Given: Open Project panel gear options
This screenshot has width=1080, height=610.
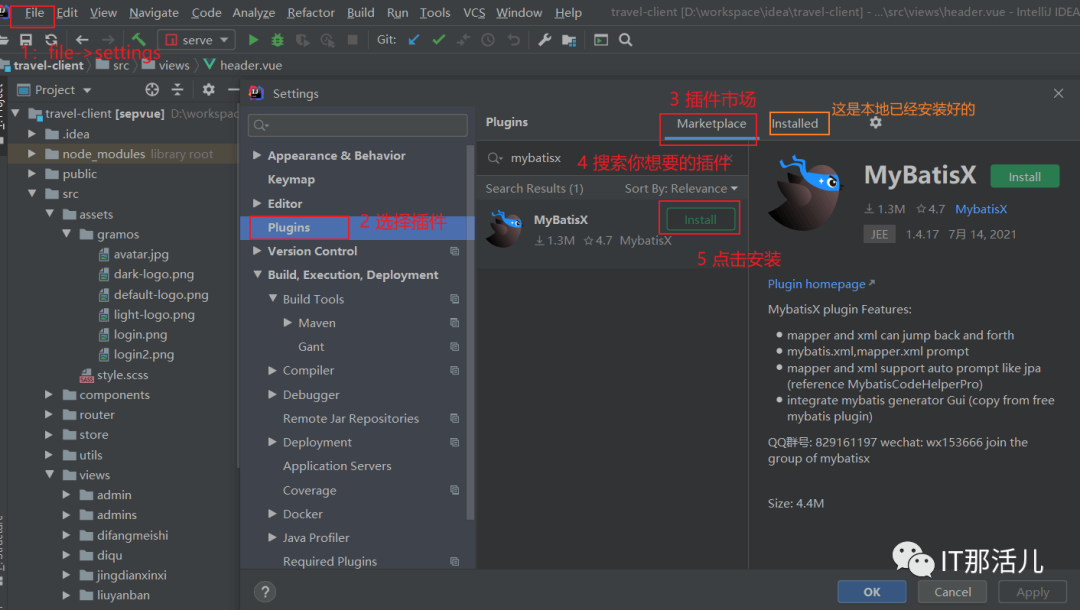Looking at the screenshot, I should coord(209,90).
